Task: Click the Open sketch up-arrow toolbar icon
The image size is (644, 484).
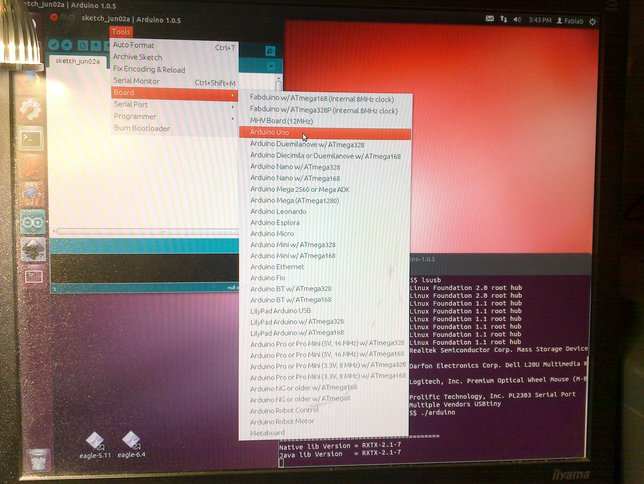Action: coord(95,45)
